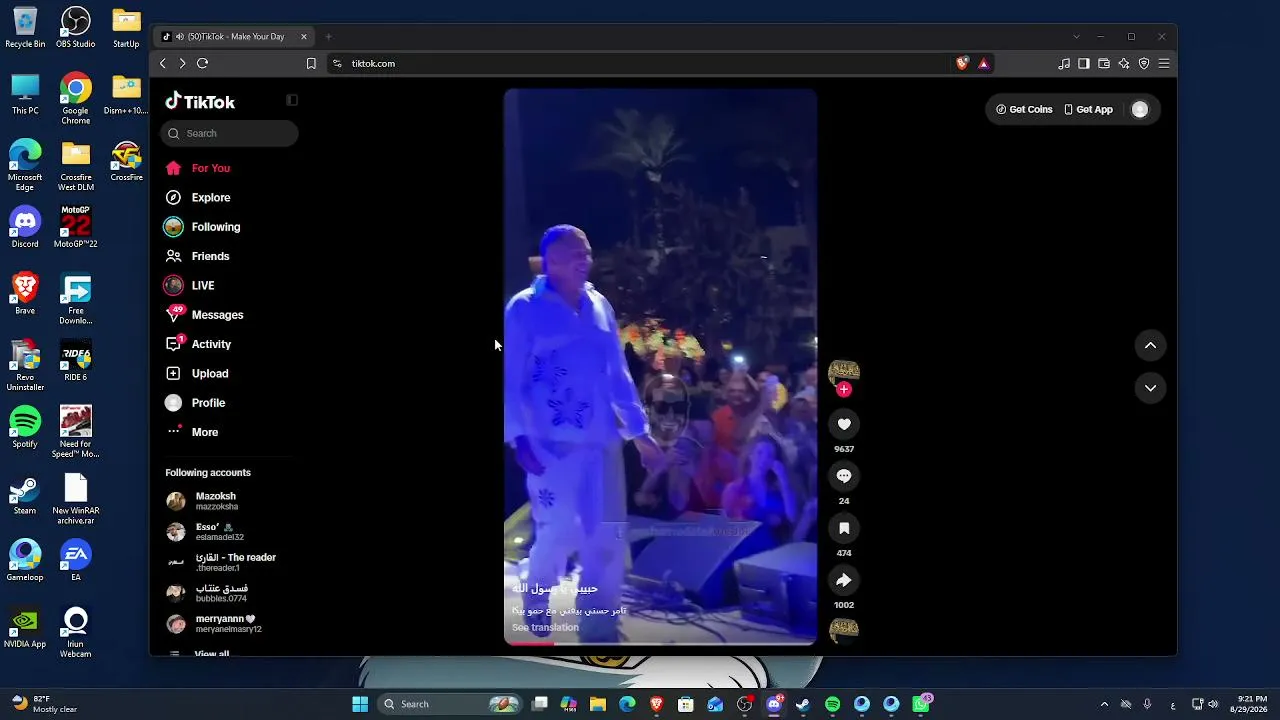The height and width of the screenshot is (720, 1280).
Task: Show hidden system tray icons
Action: pyautogui.click(x=1104, y=704)
